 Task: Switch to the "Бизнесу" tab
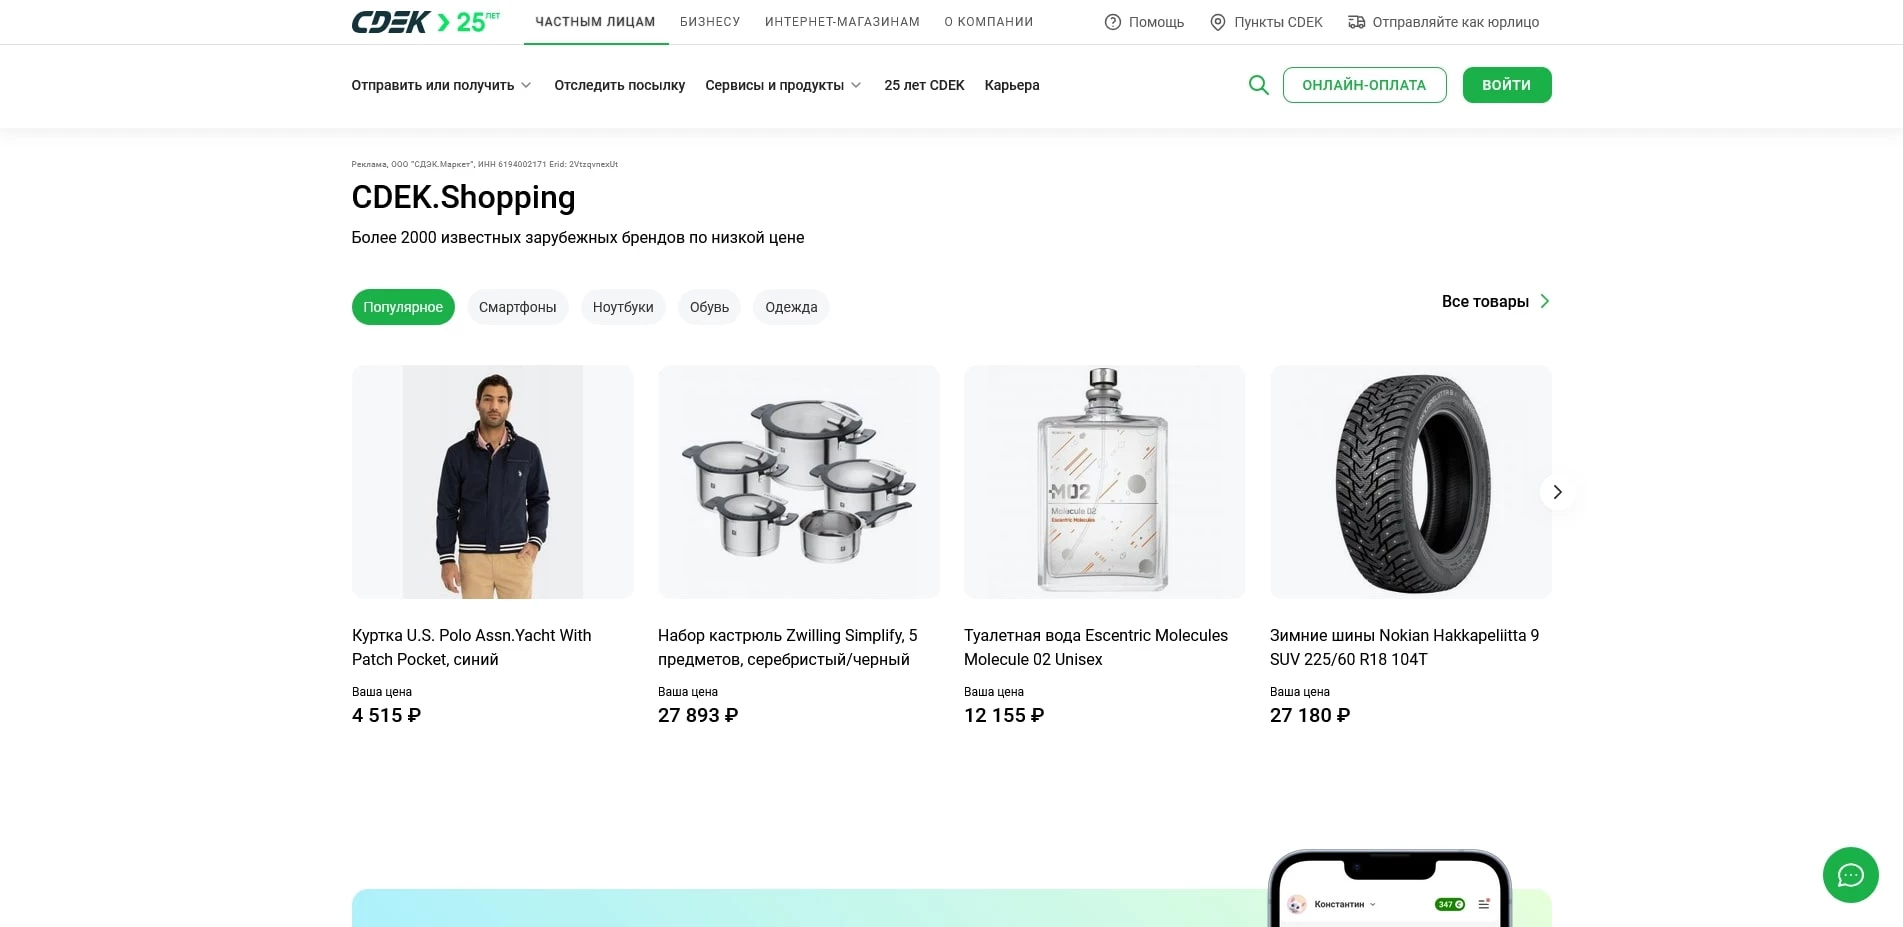coord(710,22)
